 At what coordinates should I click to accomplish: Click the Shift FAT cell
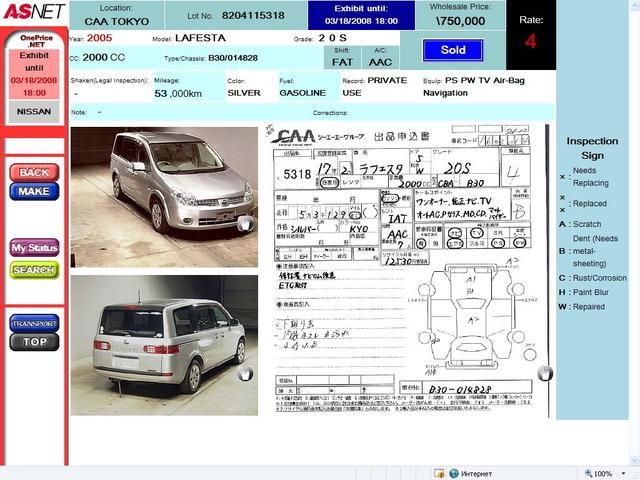tap(342, 58)
